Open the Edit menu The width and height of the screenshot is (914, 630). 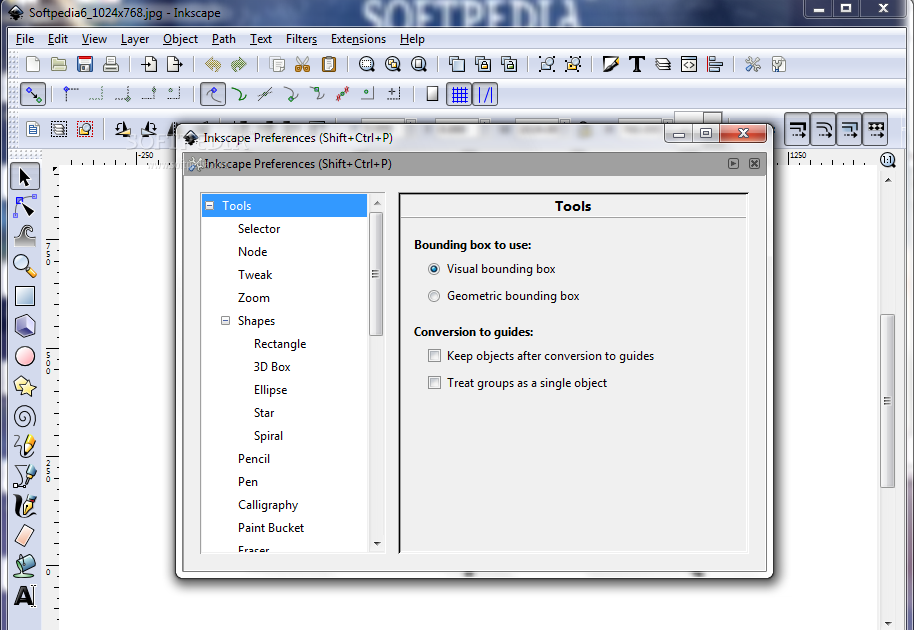click(58, 39)
